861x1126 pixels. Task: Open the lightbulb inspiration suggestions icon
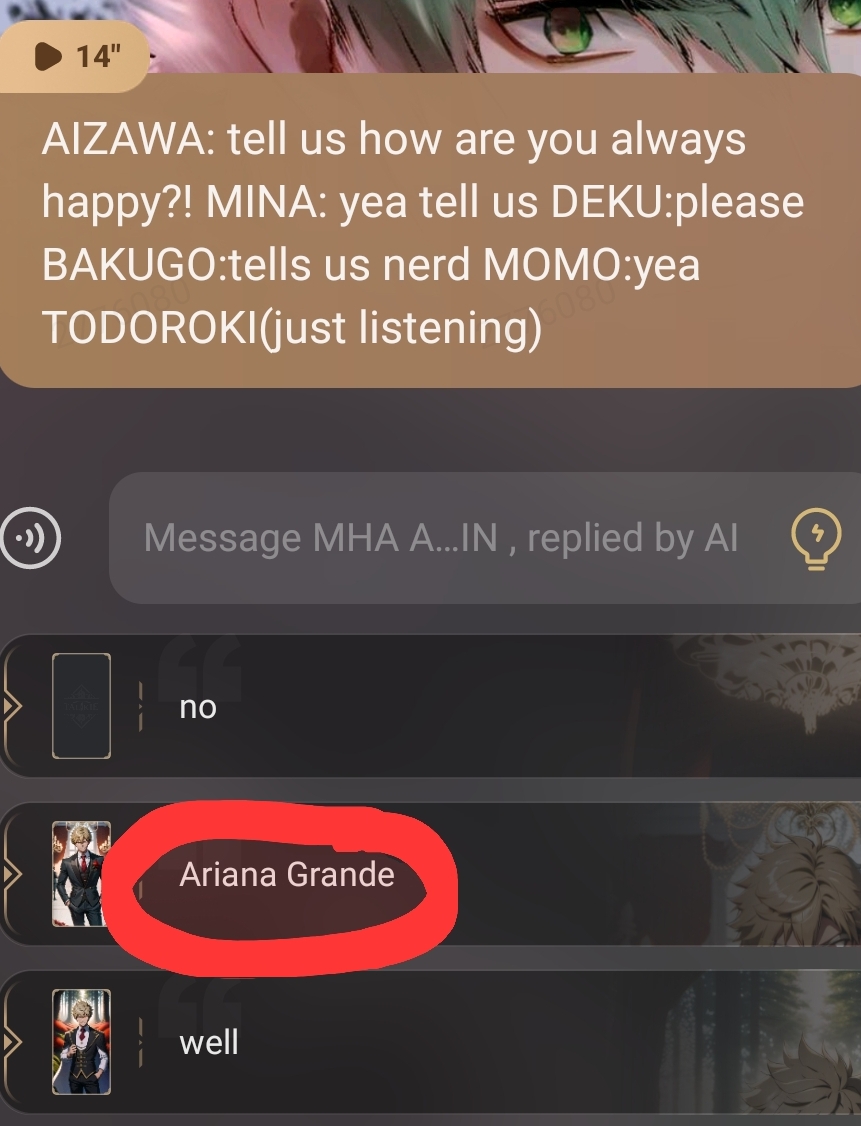tap(816, 539)
